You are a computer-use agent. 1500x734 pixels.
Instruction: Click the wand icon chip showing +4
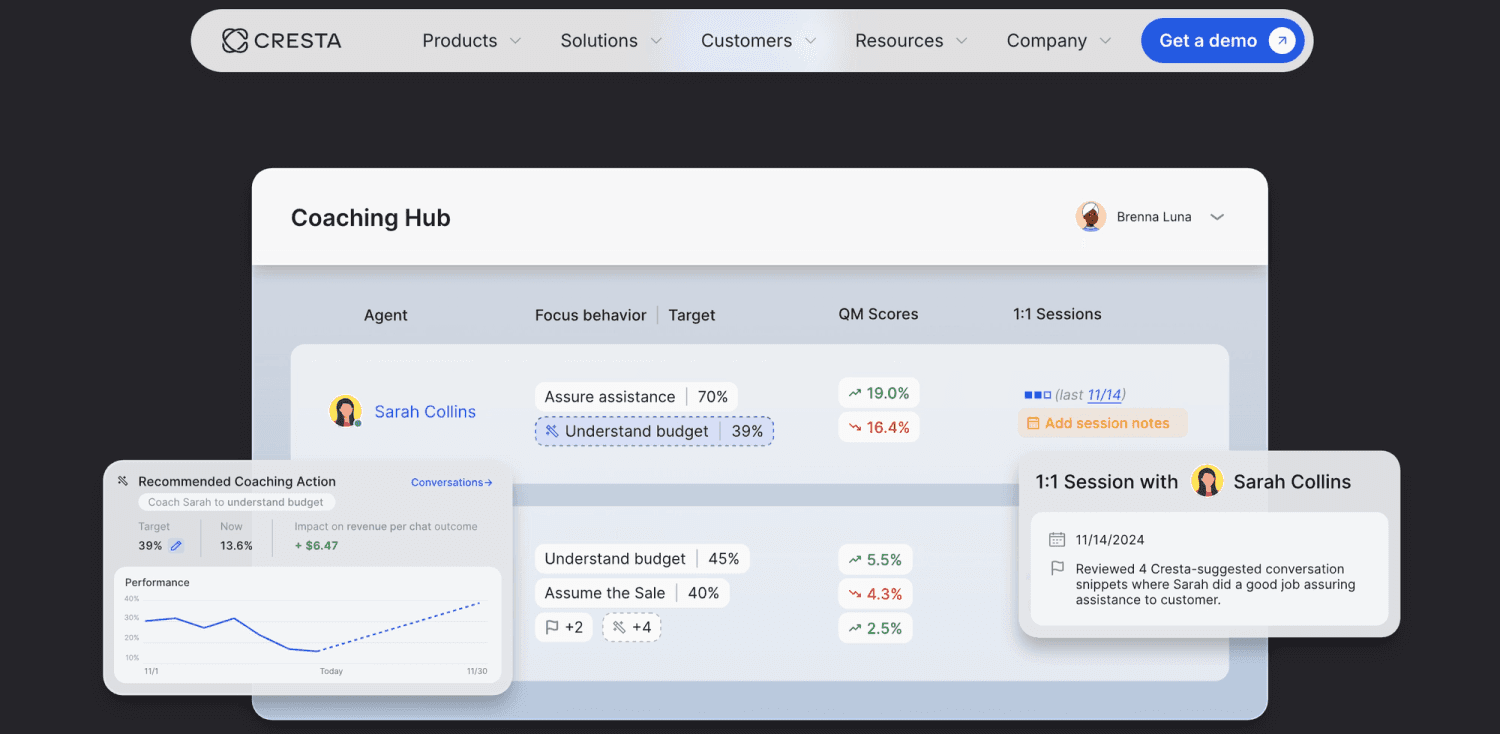click(631, 628)
